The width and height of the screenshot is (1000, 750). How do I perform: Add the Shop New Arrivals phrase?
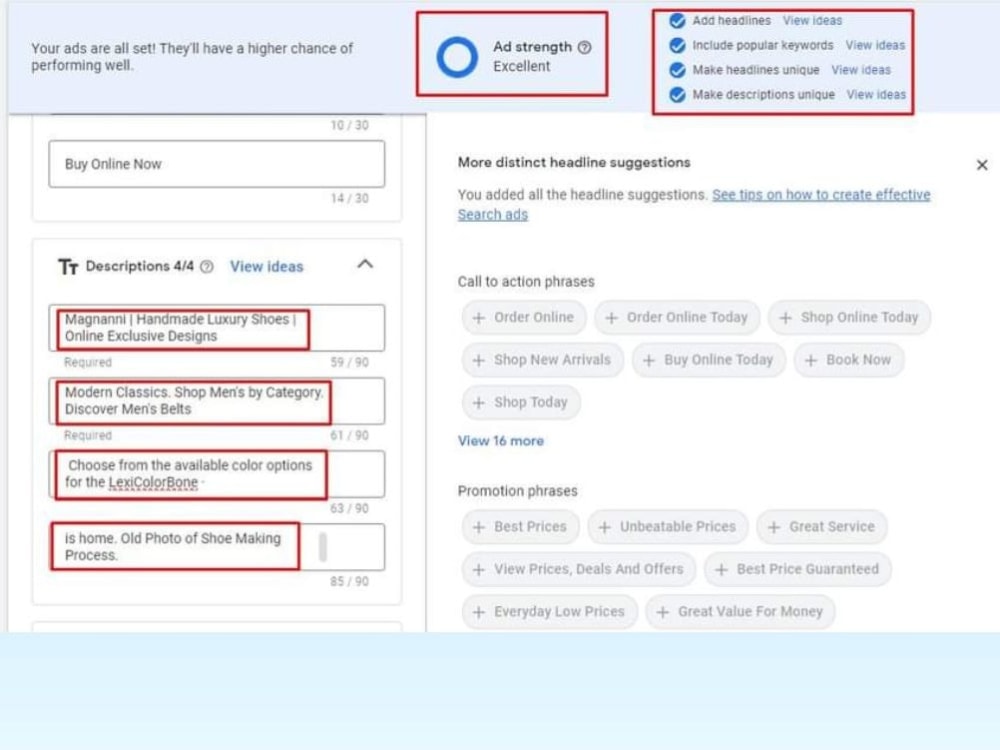(542, 360)
